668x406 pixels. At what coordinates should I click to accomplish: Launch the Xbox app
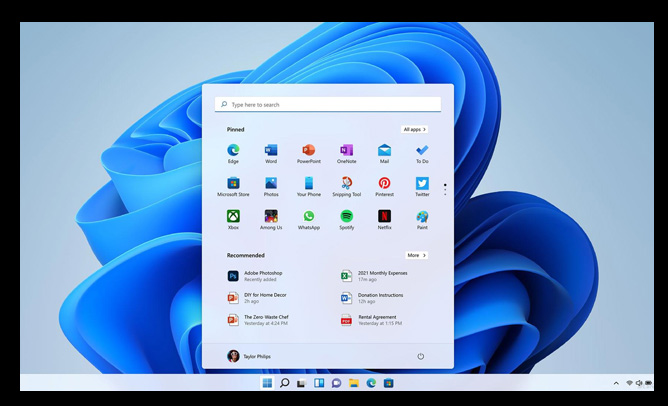tap(233, 220)
